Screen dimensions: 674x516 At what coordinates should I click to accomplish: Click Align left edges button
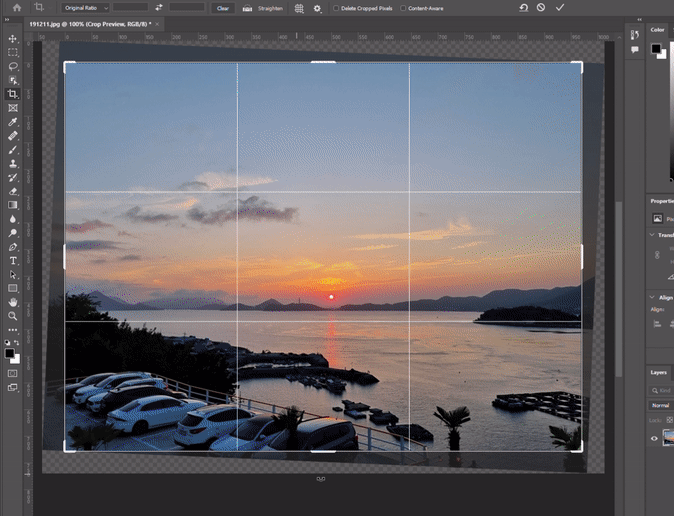click(657, 324)
